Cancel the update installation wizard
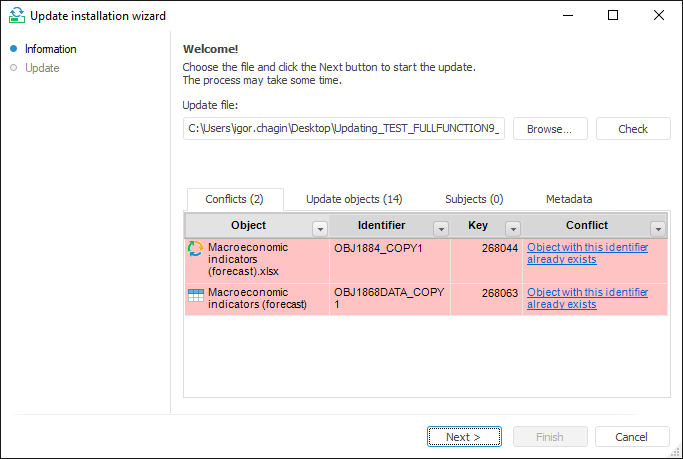The image size is (683, 459). (x=632, y=437)
